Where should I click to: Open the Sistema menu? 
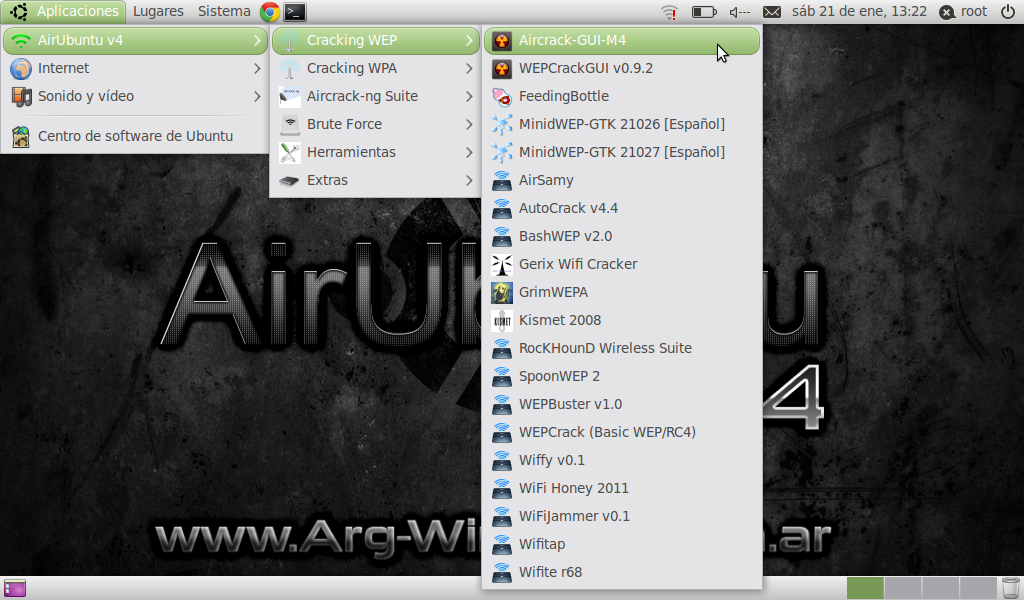click(224, 12)
